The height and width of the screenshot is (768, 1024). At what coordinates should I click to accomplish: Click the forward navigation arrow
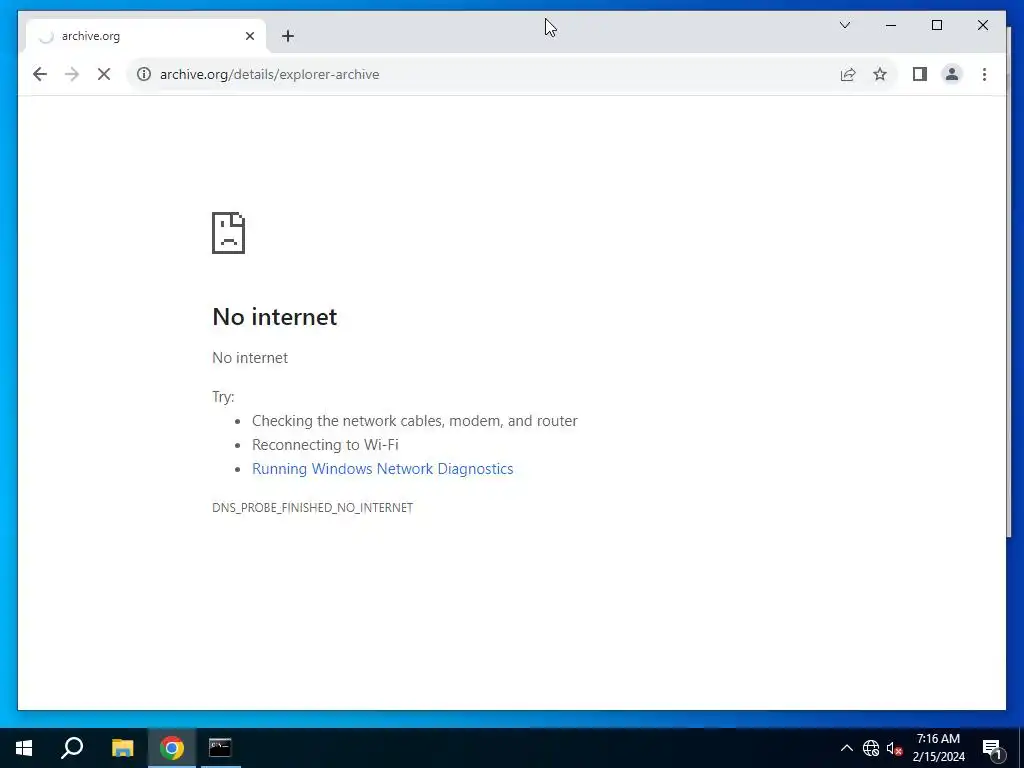point(72,74)
